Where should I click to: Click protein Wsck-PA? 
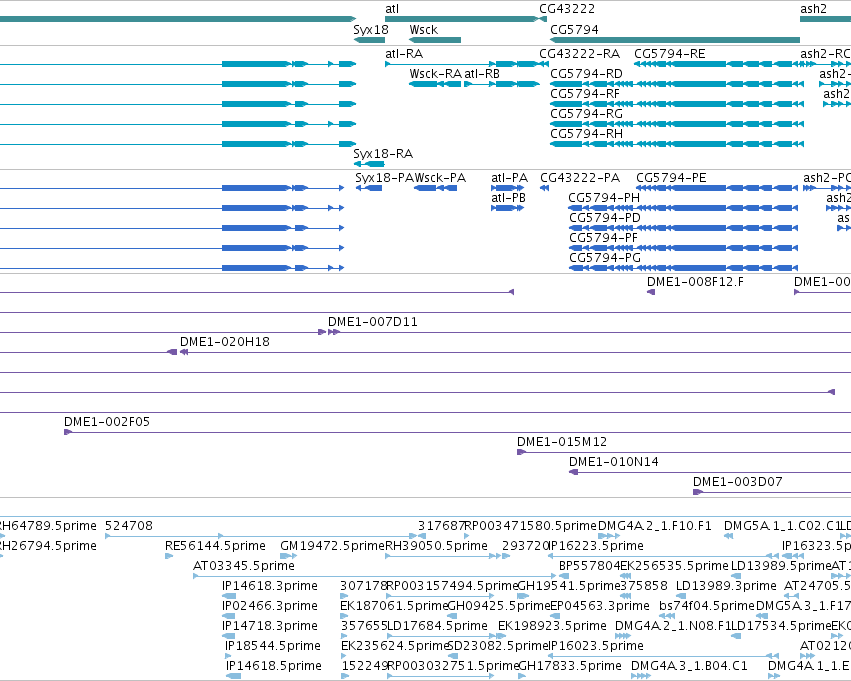[x=440, y=178]
